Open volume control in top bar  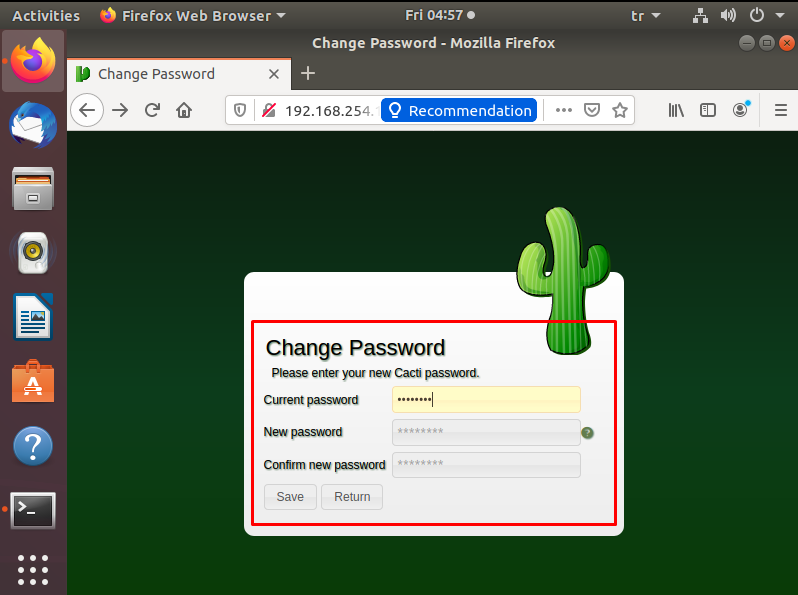tap(728, 16)
